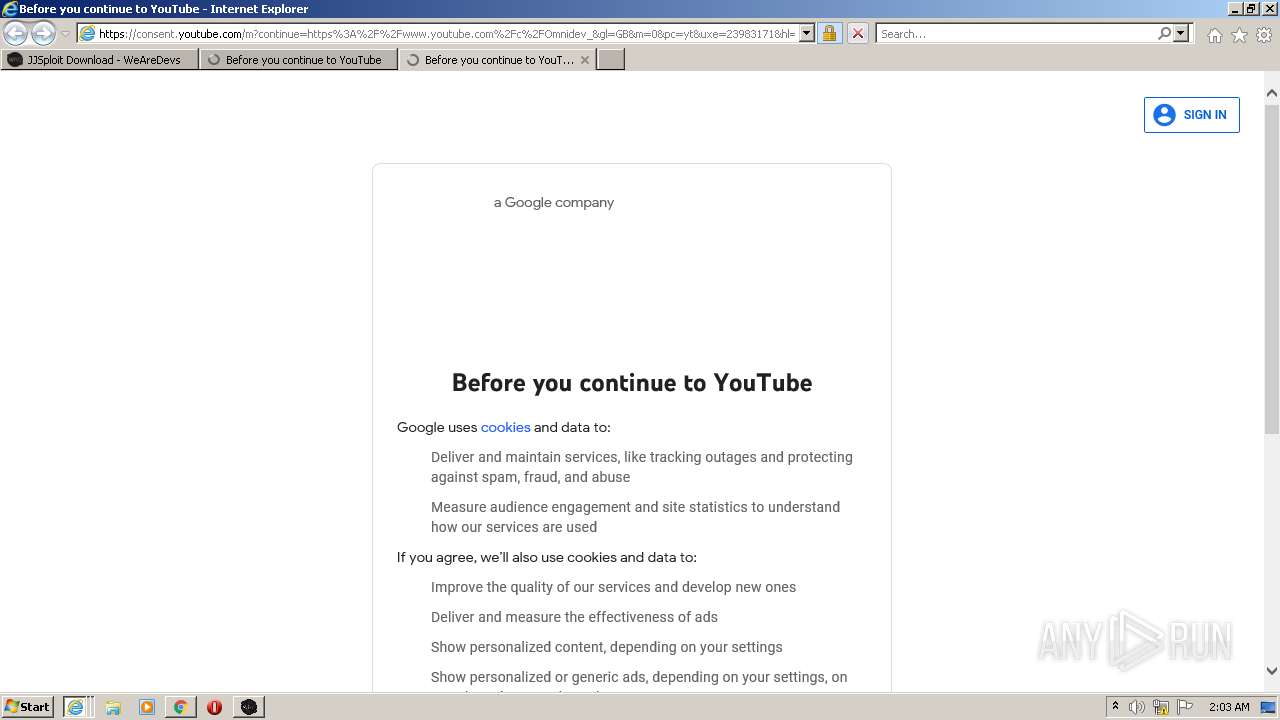Open Favorites star icon
This screenshot has height=720, width=1280.
pyautogui.click(x=1239, y=35)
